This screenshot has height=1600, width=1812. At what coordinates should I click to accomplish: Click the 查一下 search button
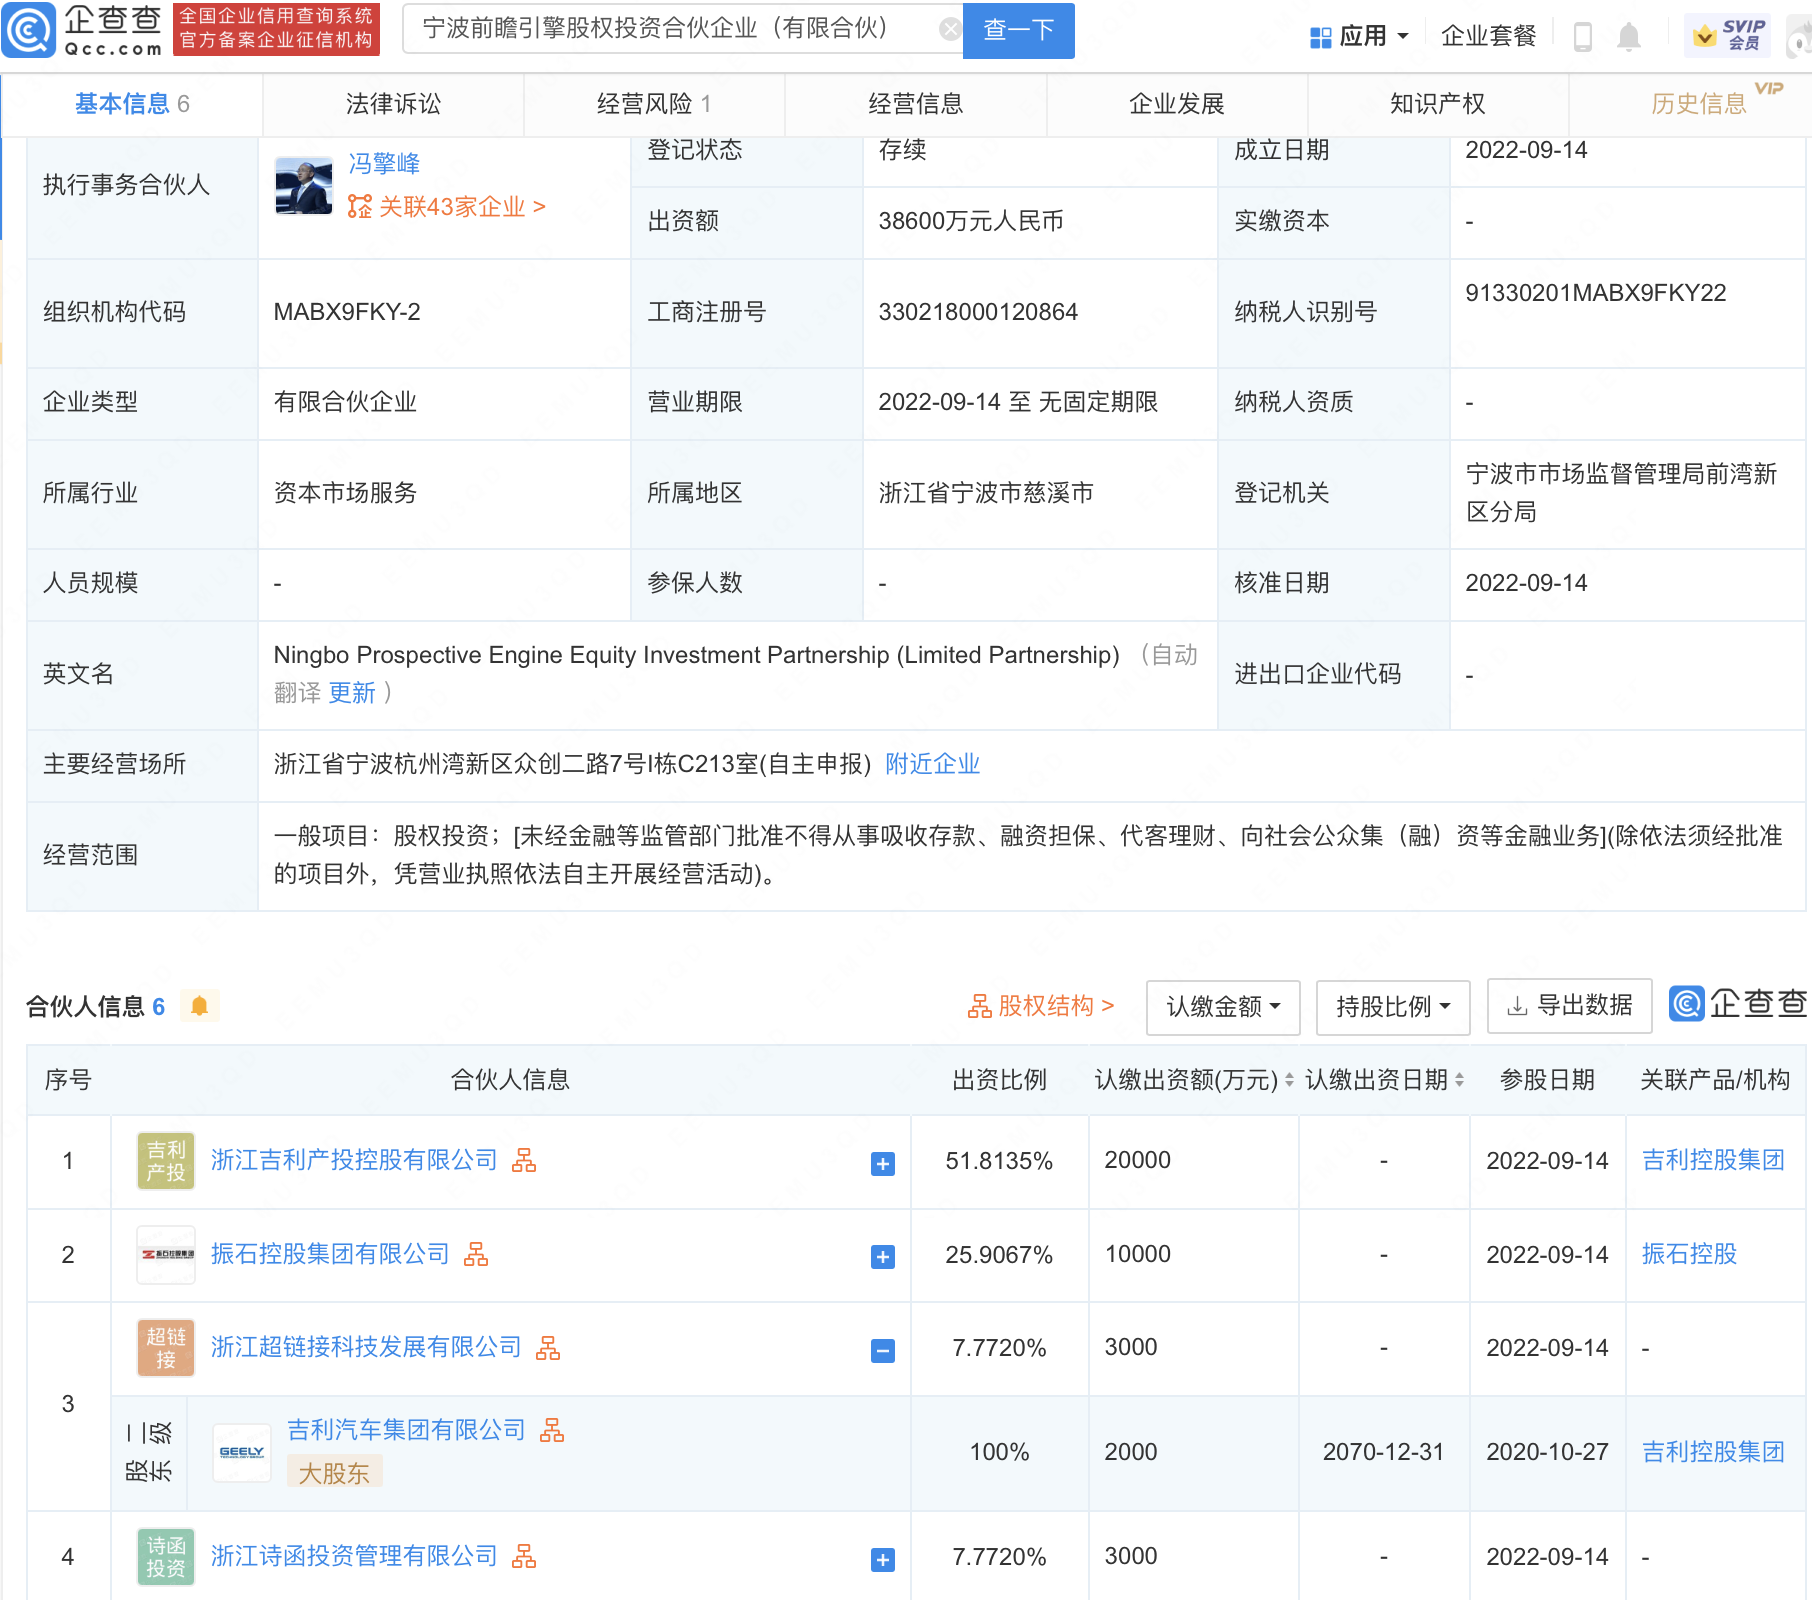(1018, 30)
